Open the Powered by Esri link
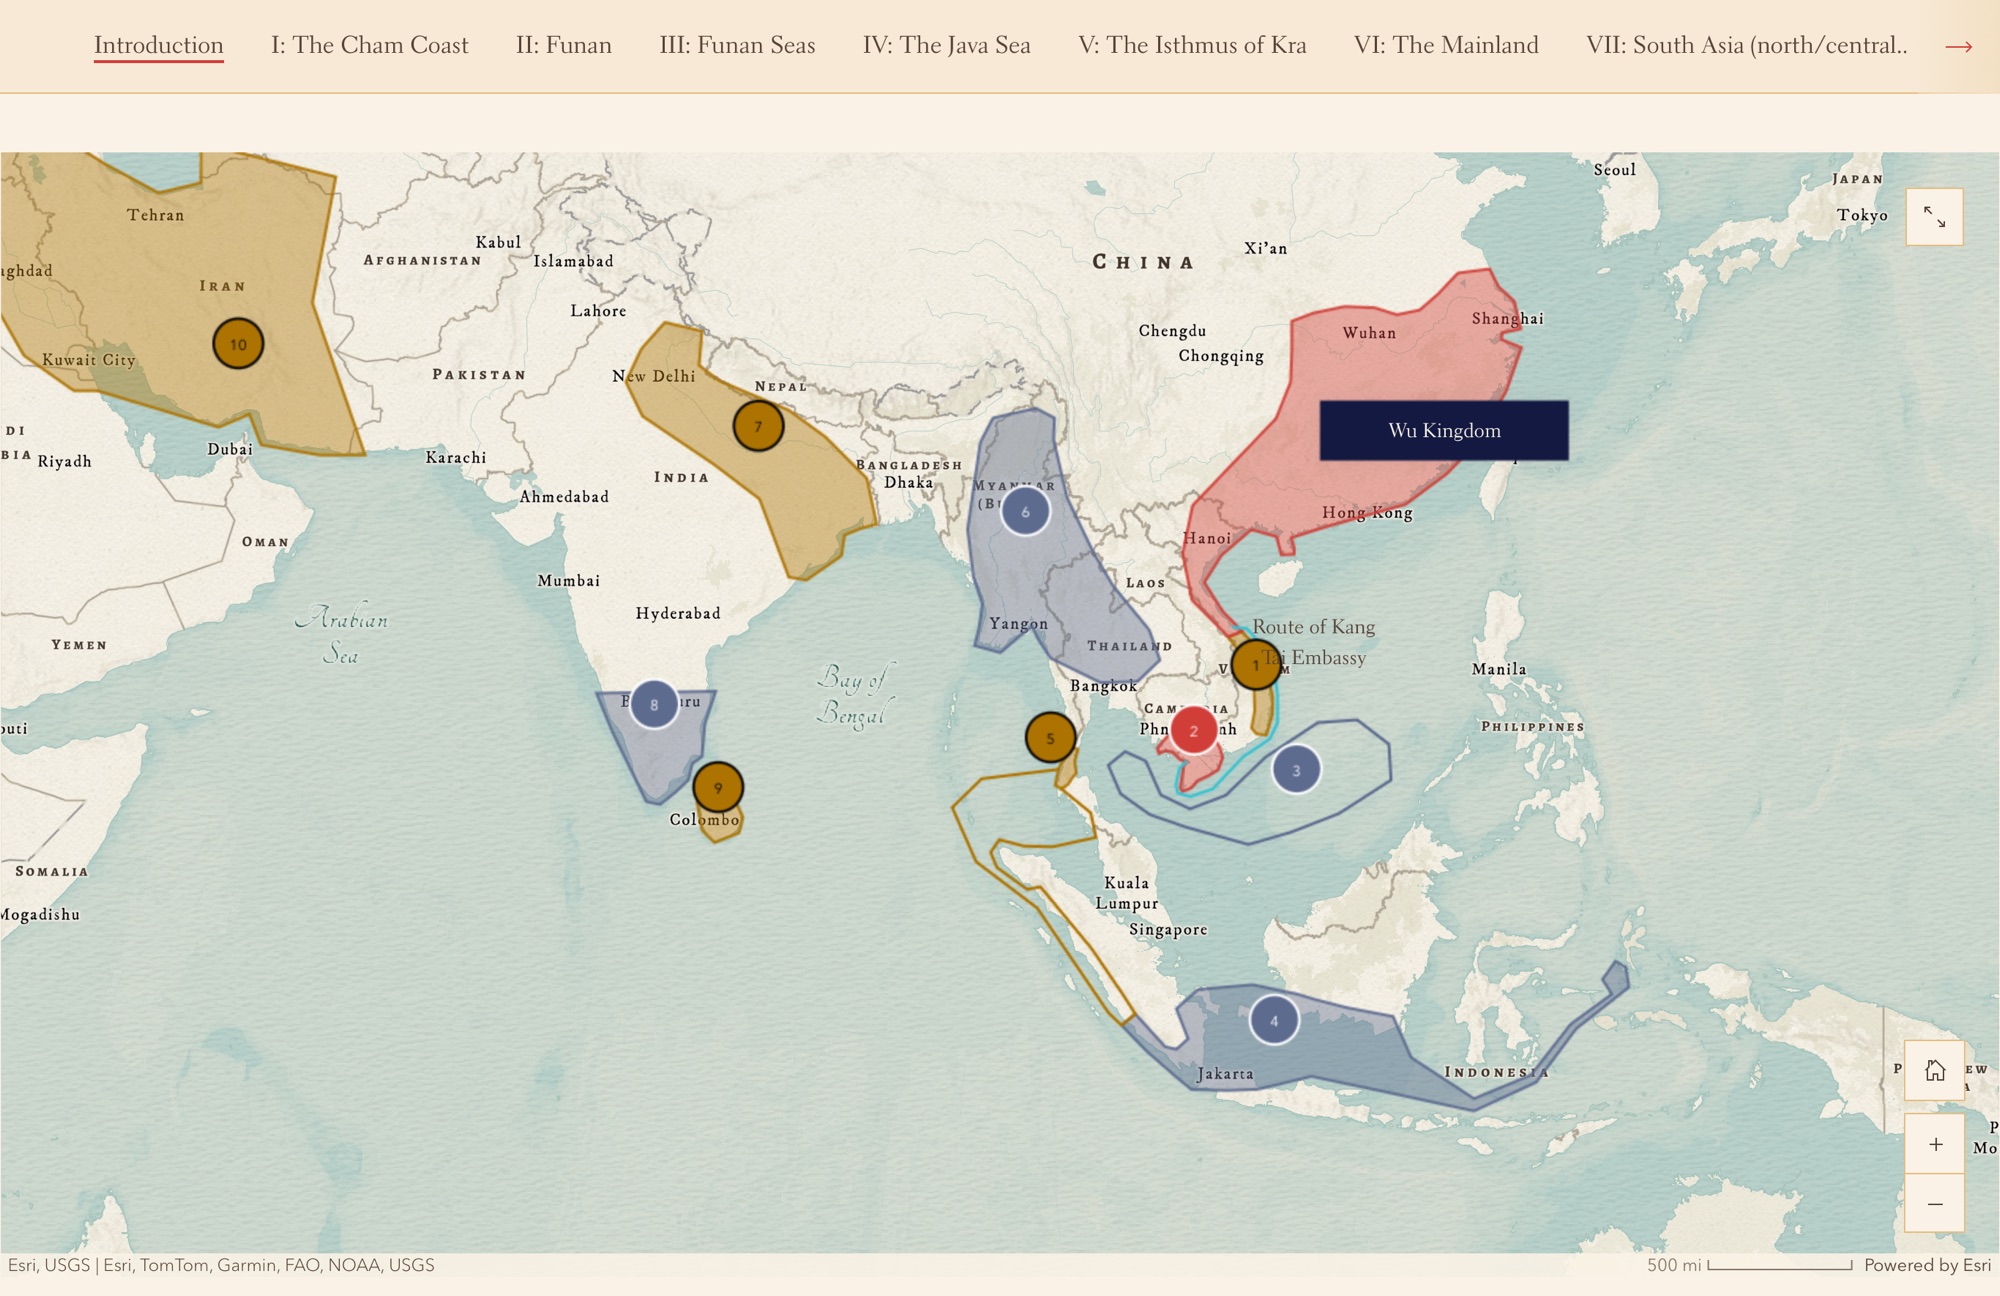This screenshot has width=2000, height=1296. (x=1927, y=1265)
